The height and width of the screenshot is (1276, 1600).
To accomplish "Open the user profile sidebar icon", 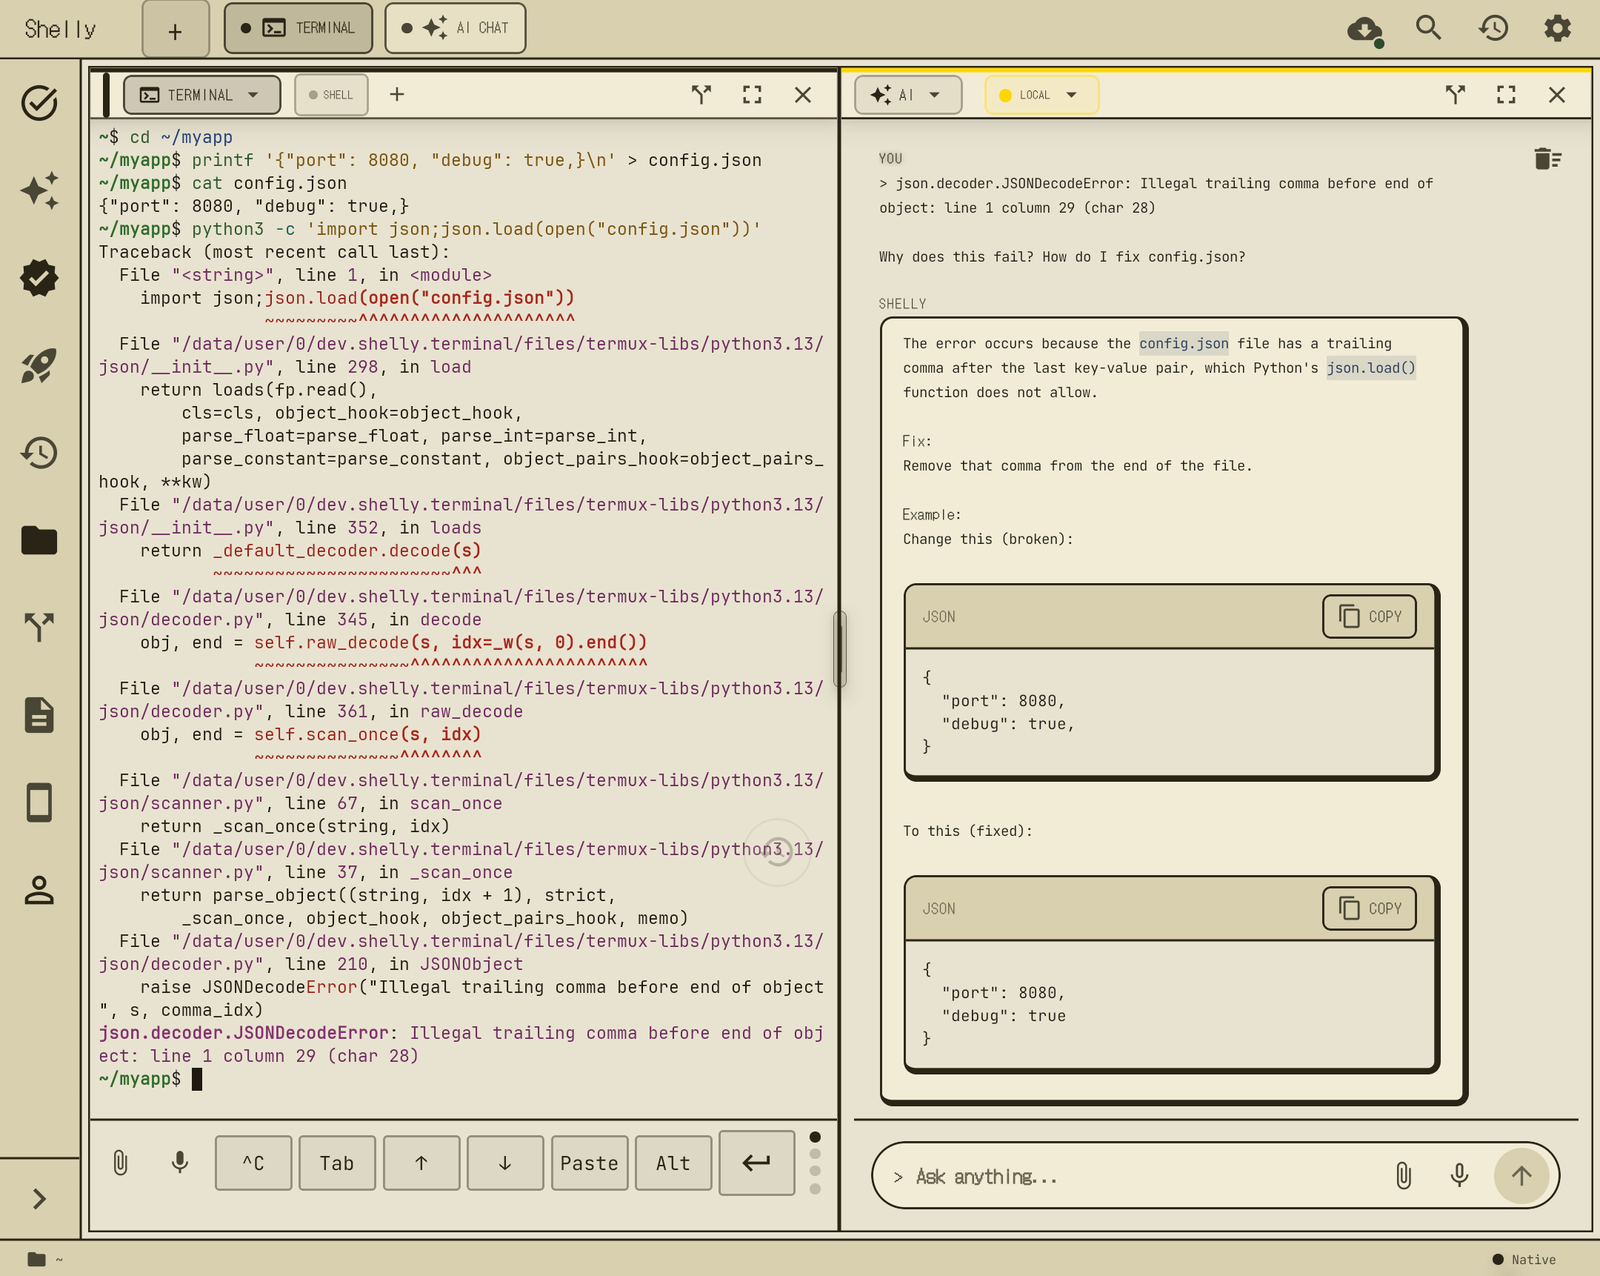I will [x=39, y=890].
